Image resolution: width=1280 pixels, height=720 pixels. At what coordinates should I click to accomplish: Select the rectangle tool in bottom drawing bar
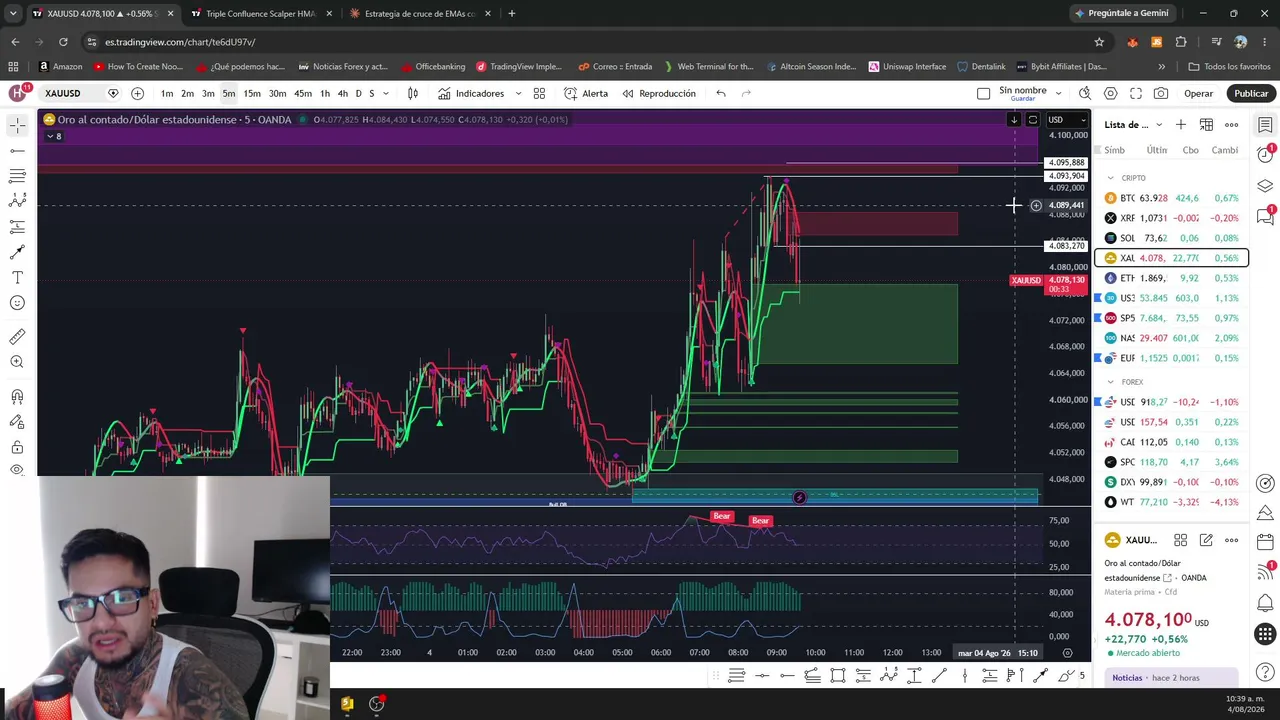[x=838, y=676]
